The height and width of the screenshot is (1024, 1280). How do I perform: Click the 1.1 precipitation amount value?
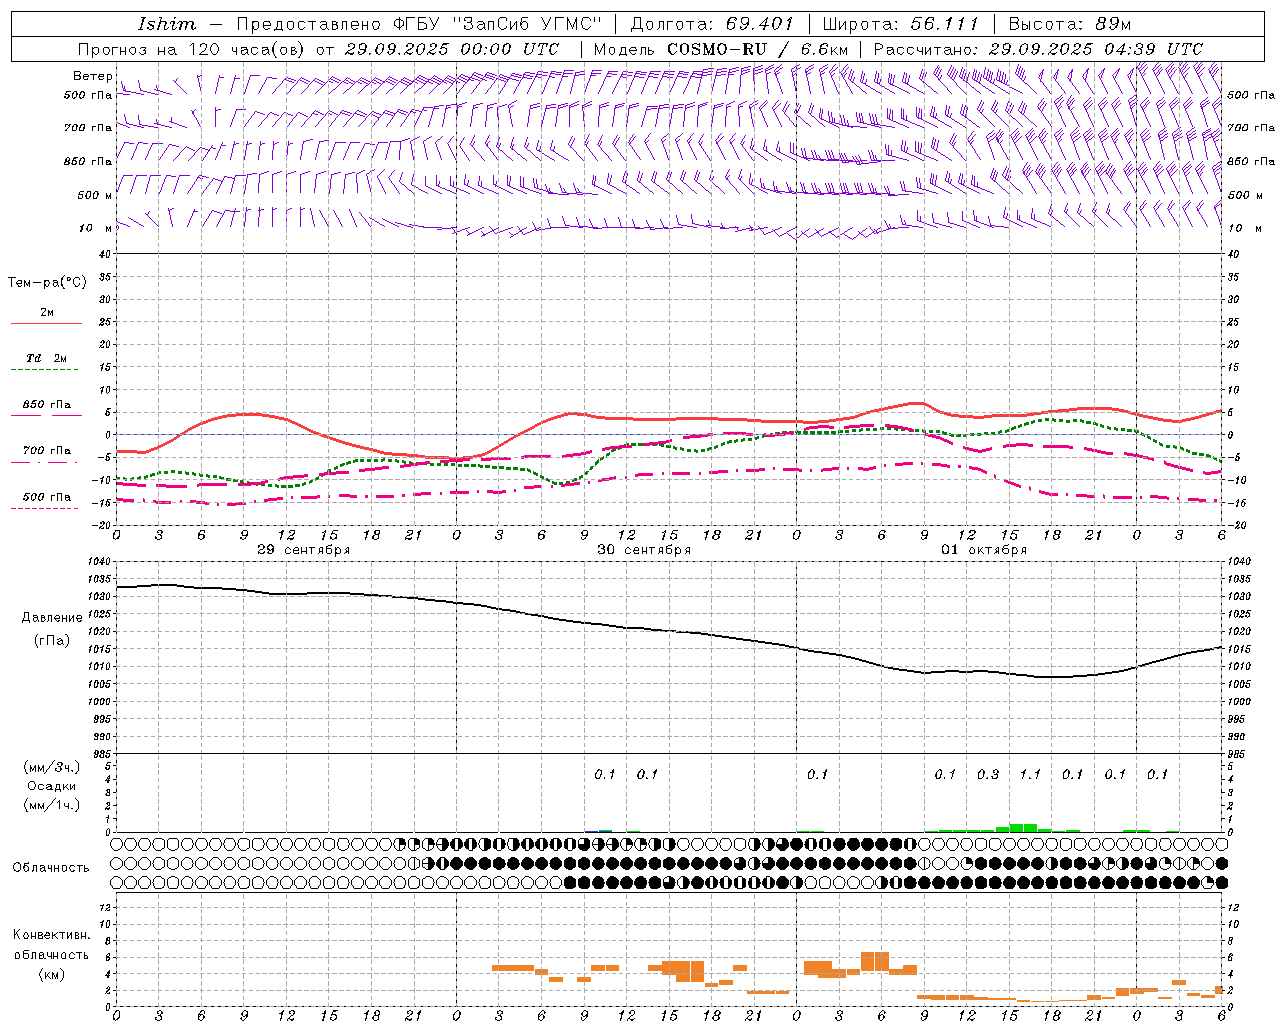click(x=1030, y=775)
